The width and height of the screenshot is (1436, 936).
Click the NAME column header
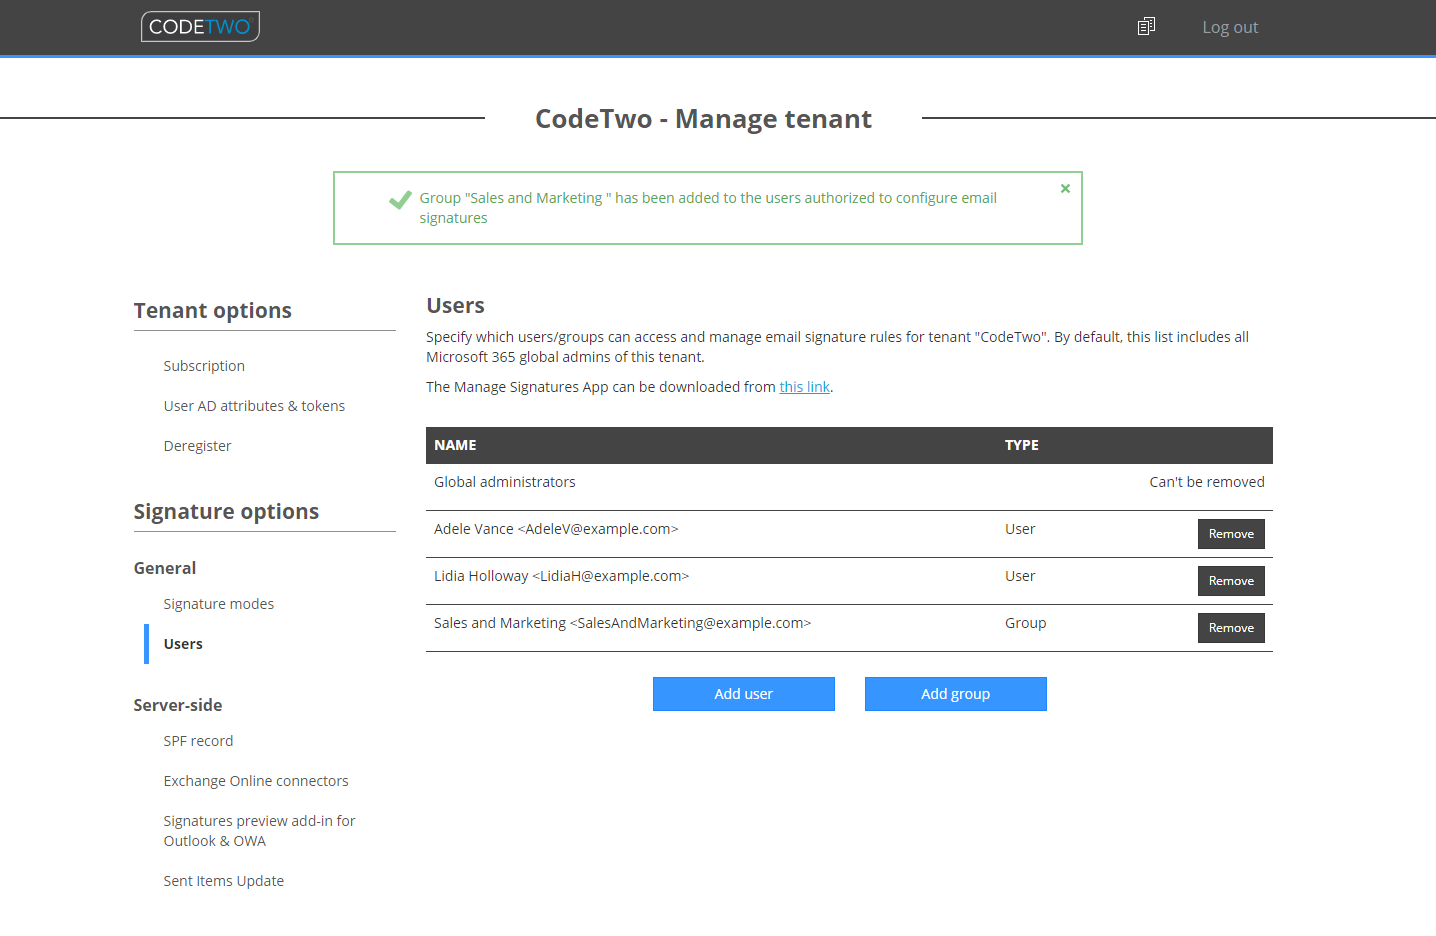point(455,445)
